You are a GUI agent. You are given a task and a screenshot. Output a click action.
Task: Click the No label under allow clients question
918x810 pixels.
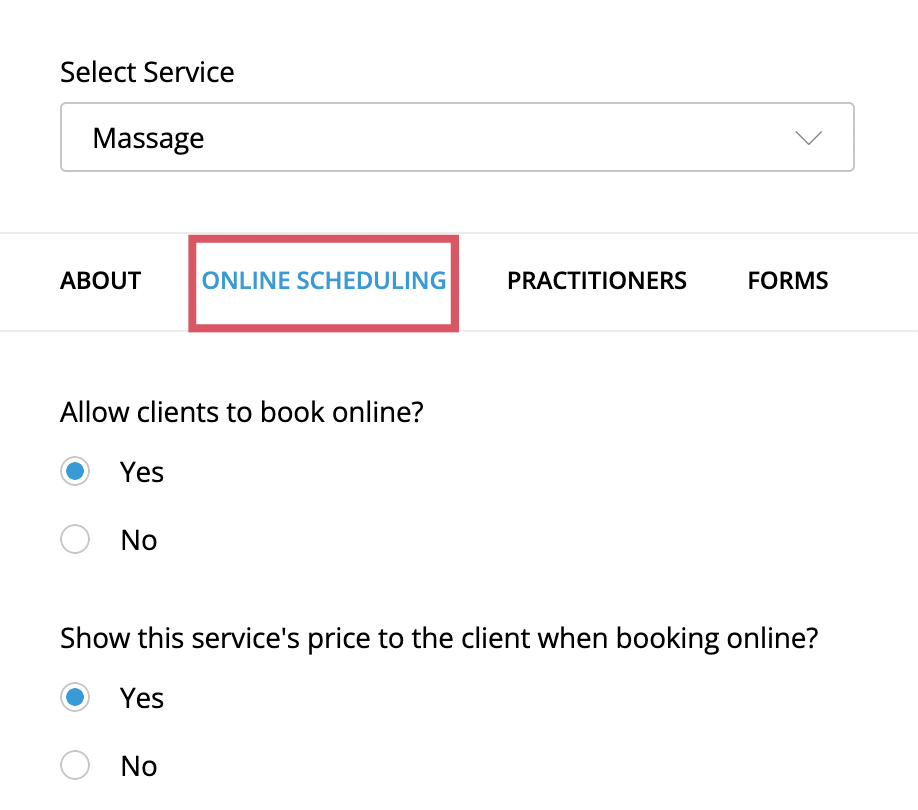(139, 540)
